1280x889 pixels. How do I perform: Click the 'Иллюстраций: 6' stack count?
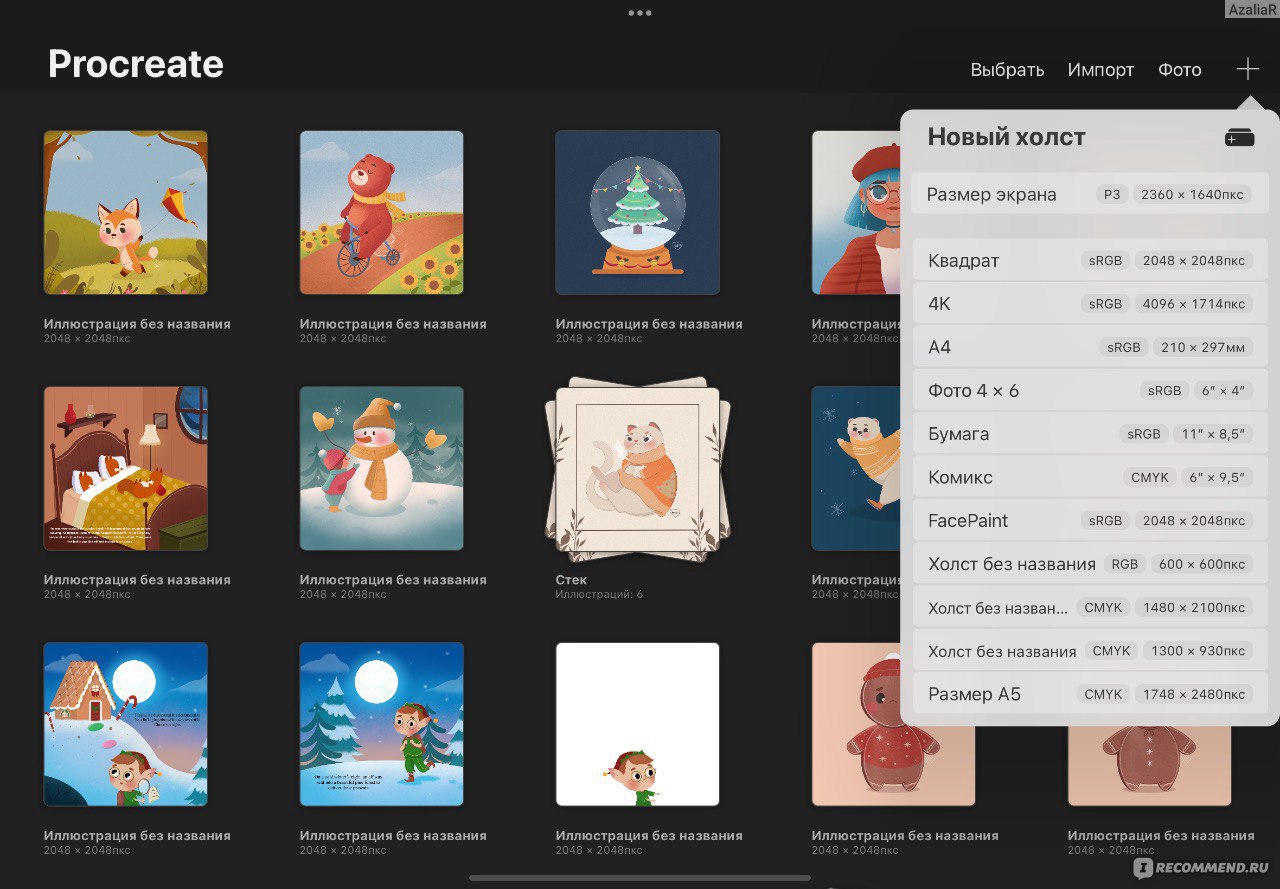point(599,595)
